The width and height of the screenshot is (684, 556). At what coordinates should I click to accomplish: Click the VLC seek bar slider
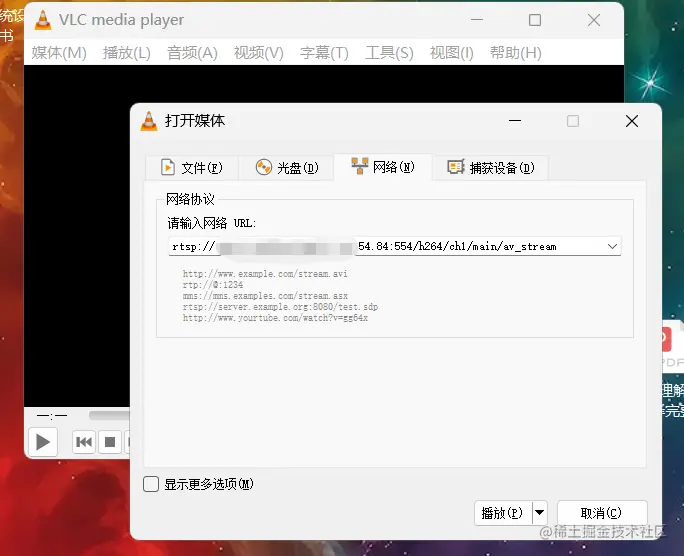[x=109, y=415]
